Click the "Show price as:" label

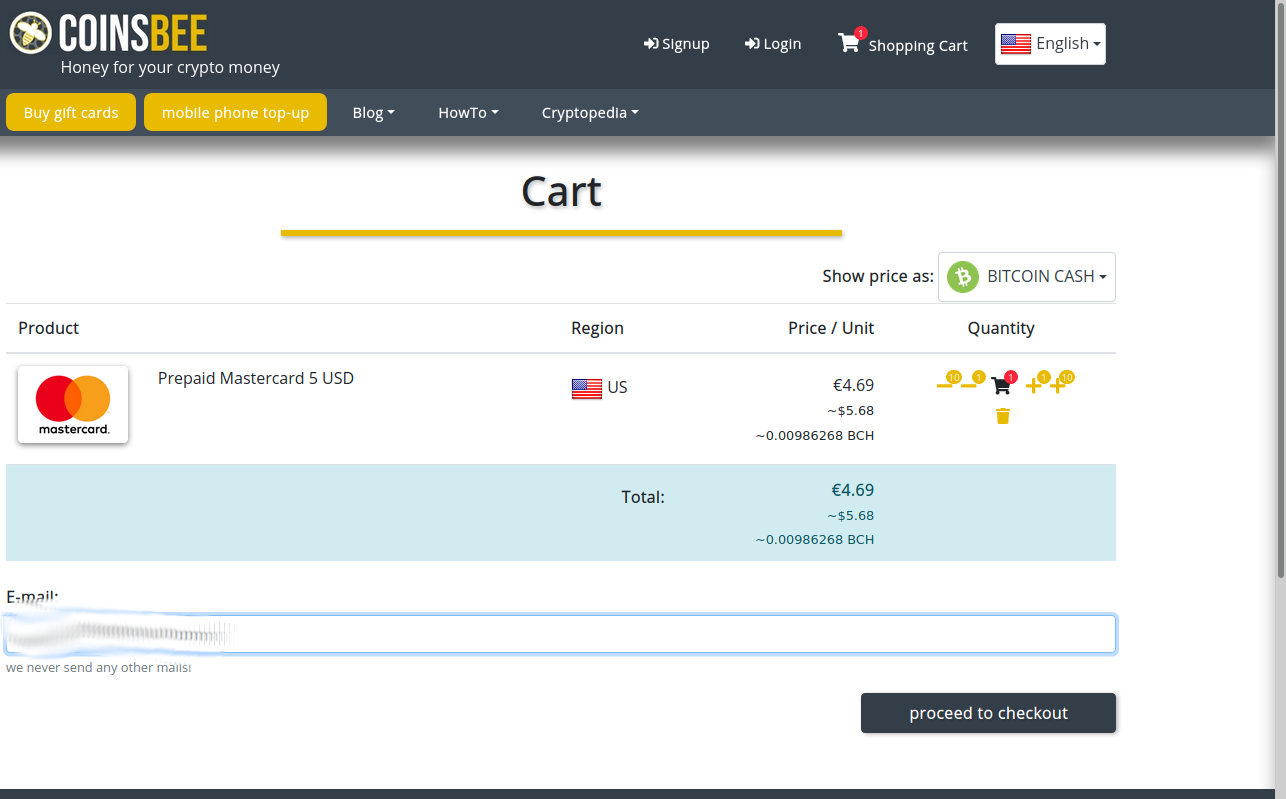coord(878,277)
